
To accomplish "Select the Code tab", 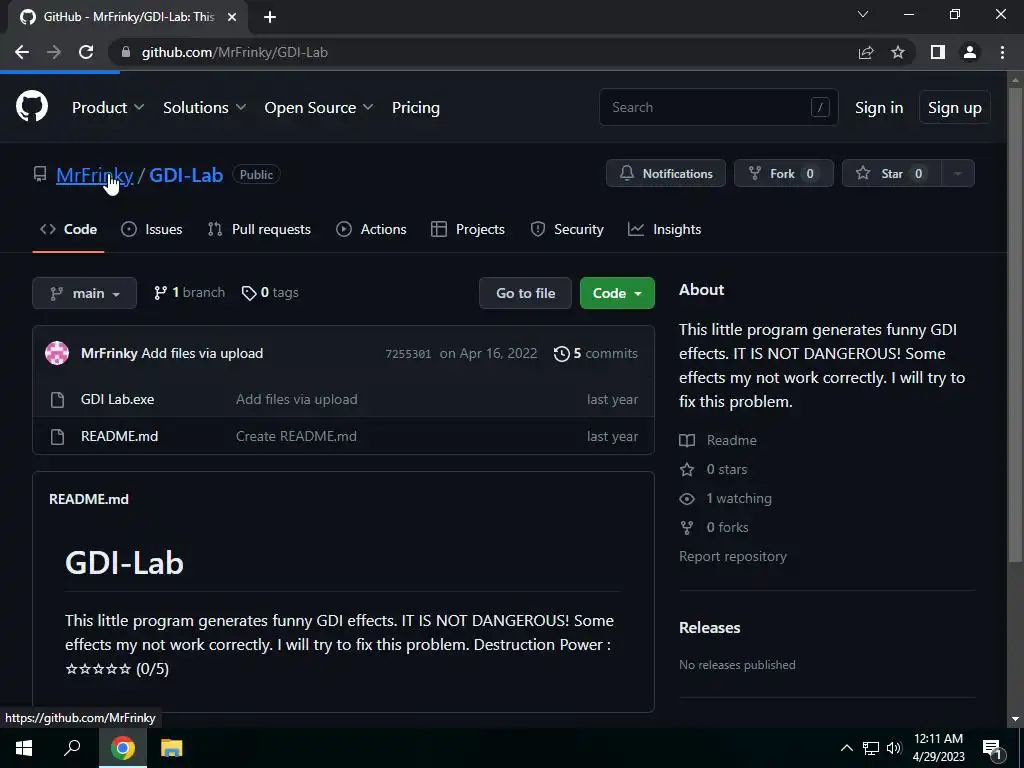I will coord(69,229).
